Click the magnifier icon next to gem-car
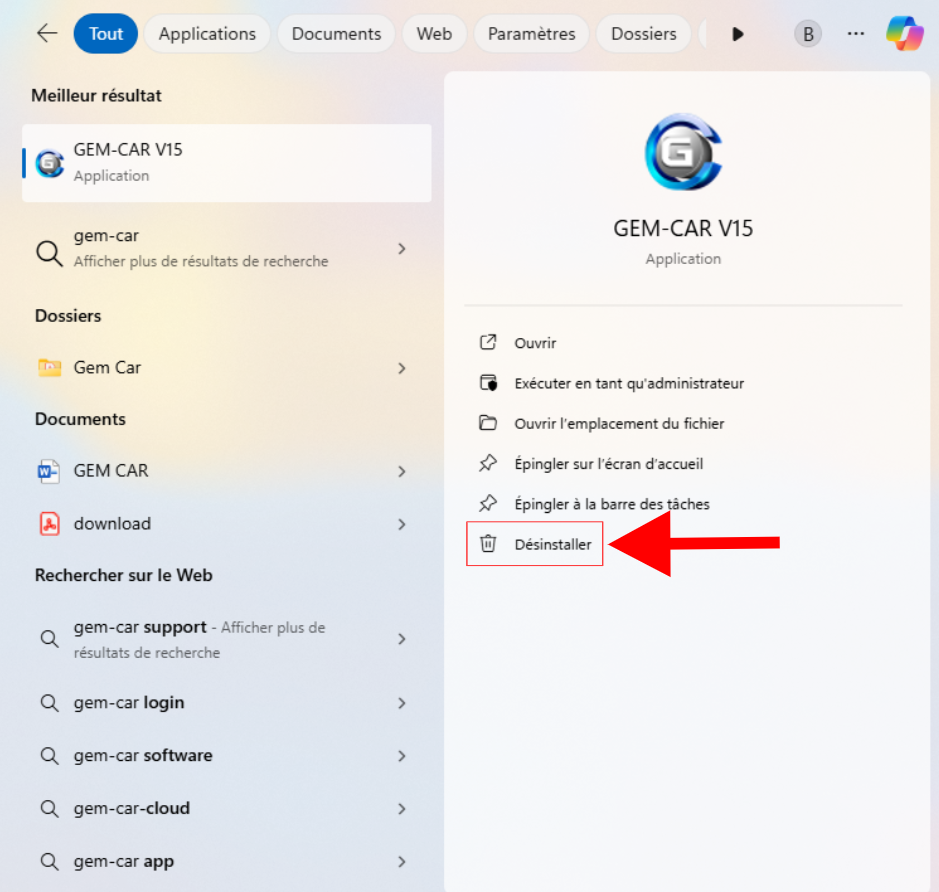The height and width of the screenshot is (892, 939). pos(49,253)
